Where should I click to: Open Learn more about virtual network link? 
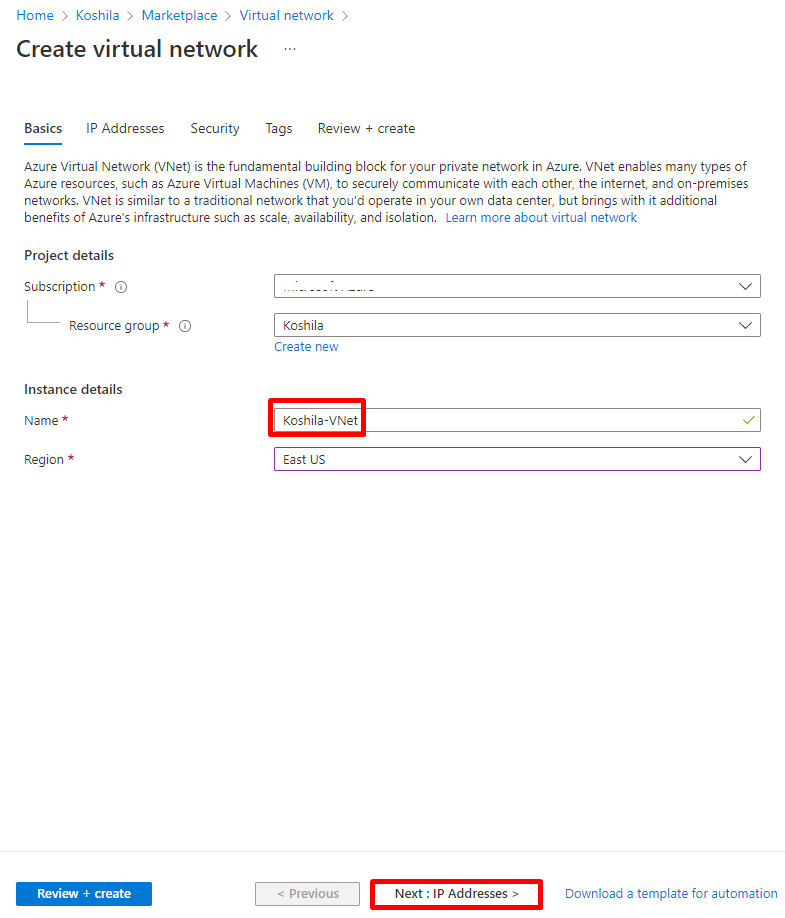pos(541,218)
